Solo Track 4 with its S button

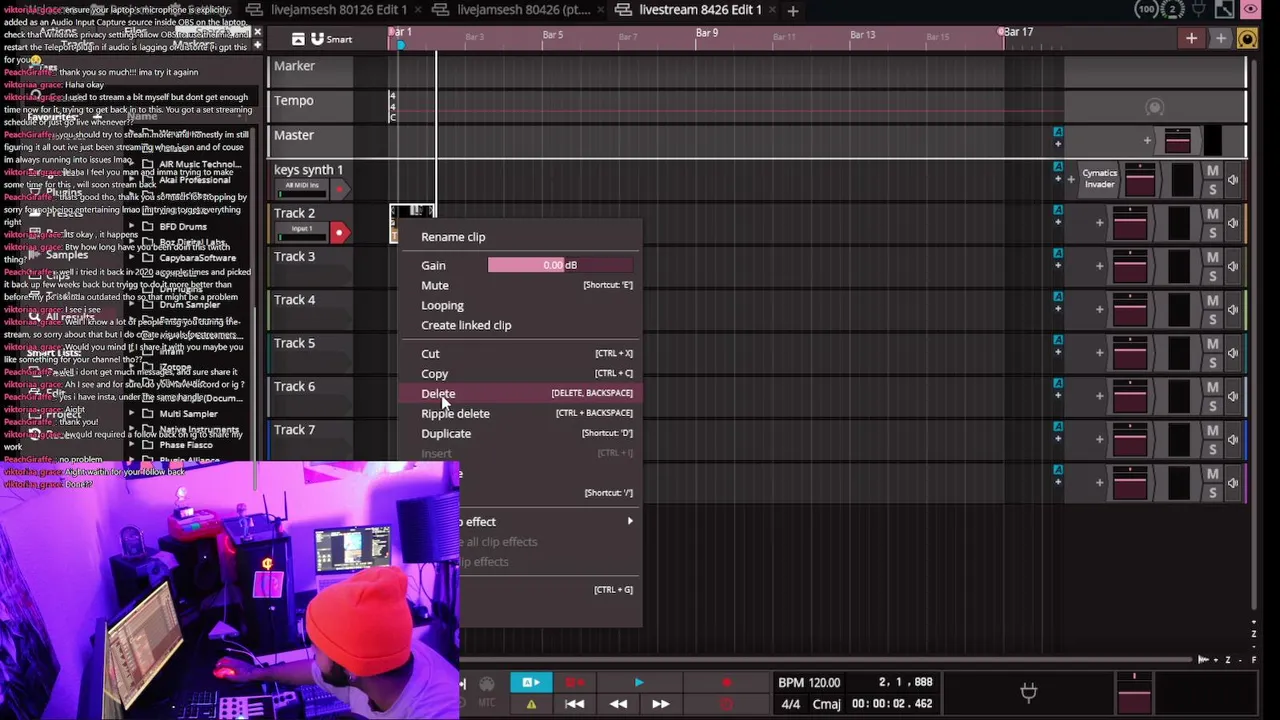pyautogui.click(x=1213, y=319)
